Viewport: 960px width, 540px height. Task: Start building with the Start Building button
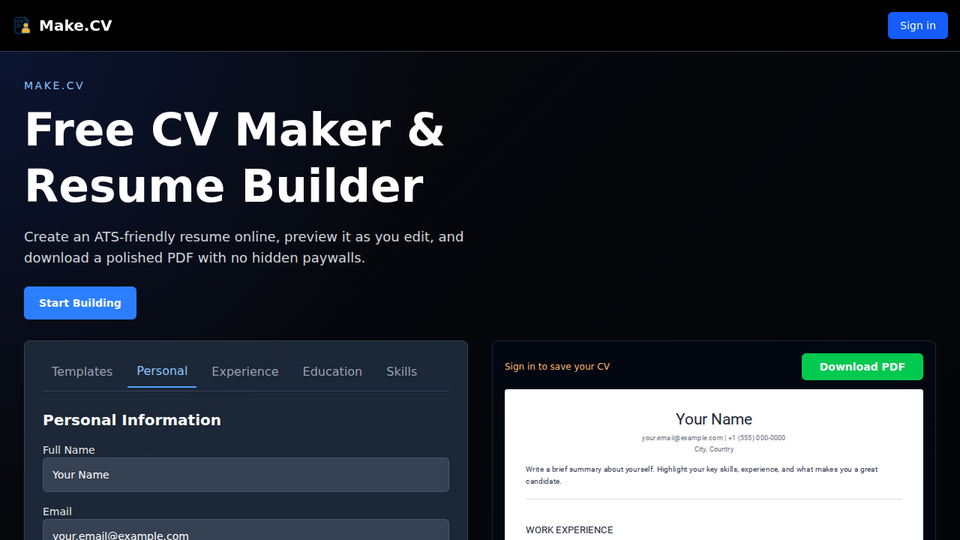[80, 303]
